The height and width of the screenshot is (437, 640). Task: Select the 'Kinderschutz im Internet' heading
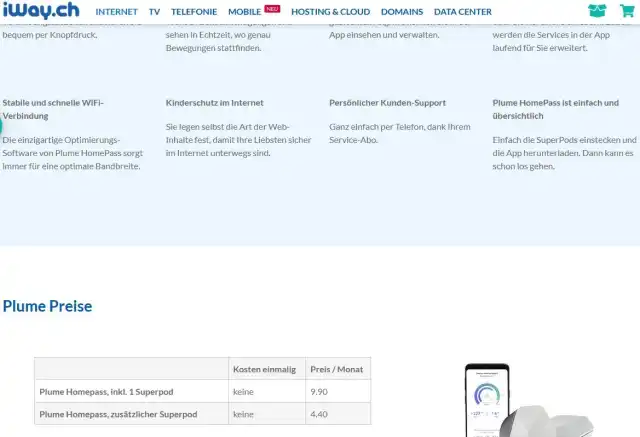click(214, 103)
